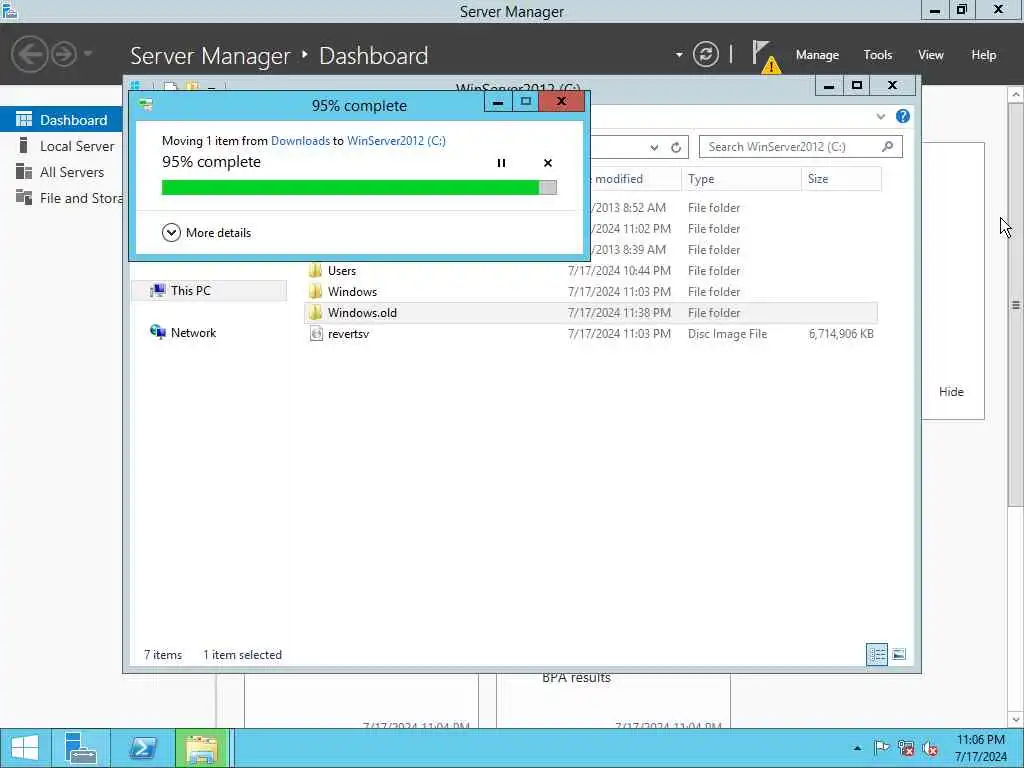Pause the file move operation
Image resolution: width=1024 pixels, height=768 pixels.
[501, 163]
